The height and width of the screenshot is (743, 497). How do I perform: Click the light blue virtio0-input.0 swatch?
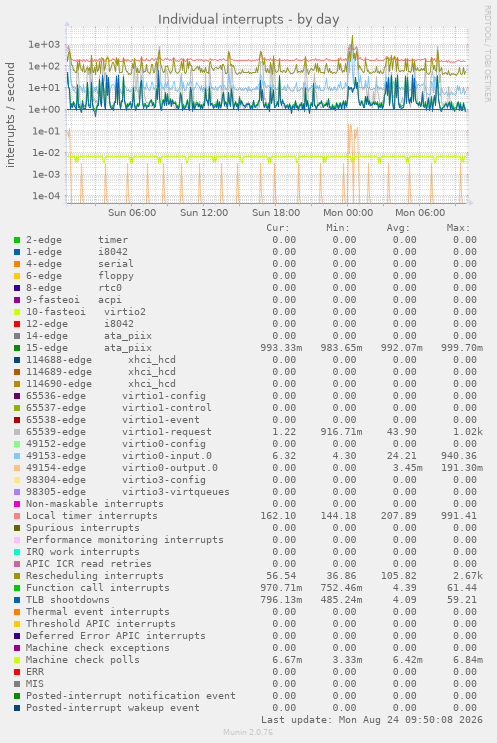[x=17, y=456]
